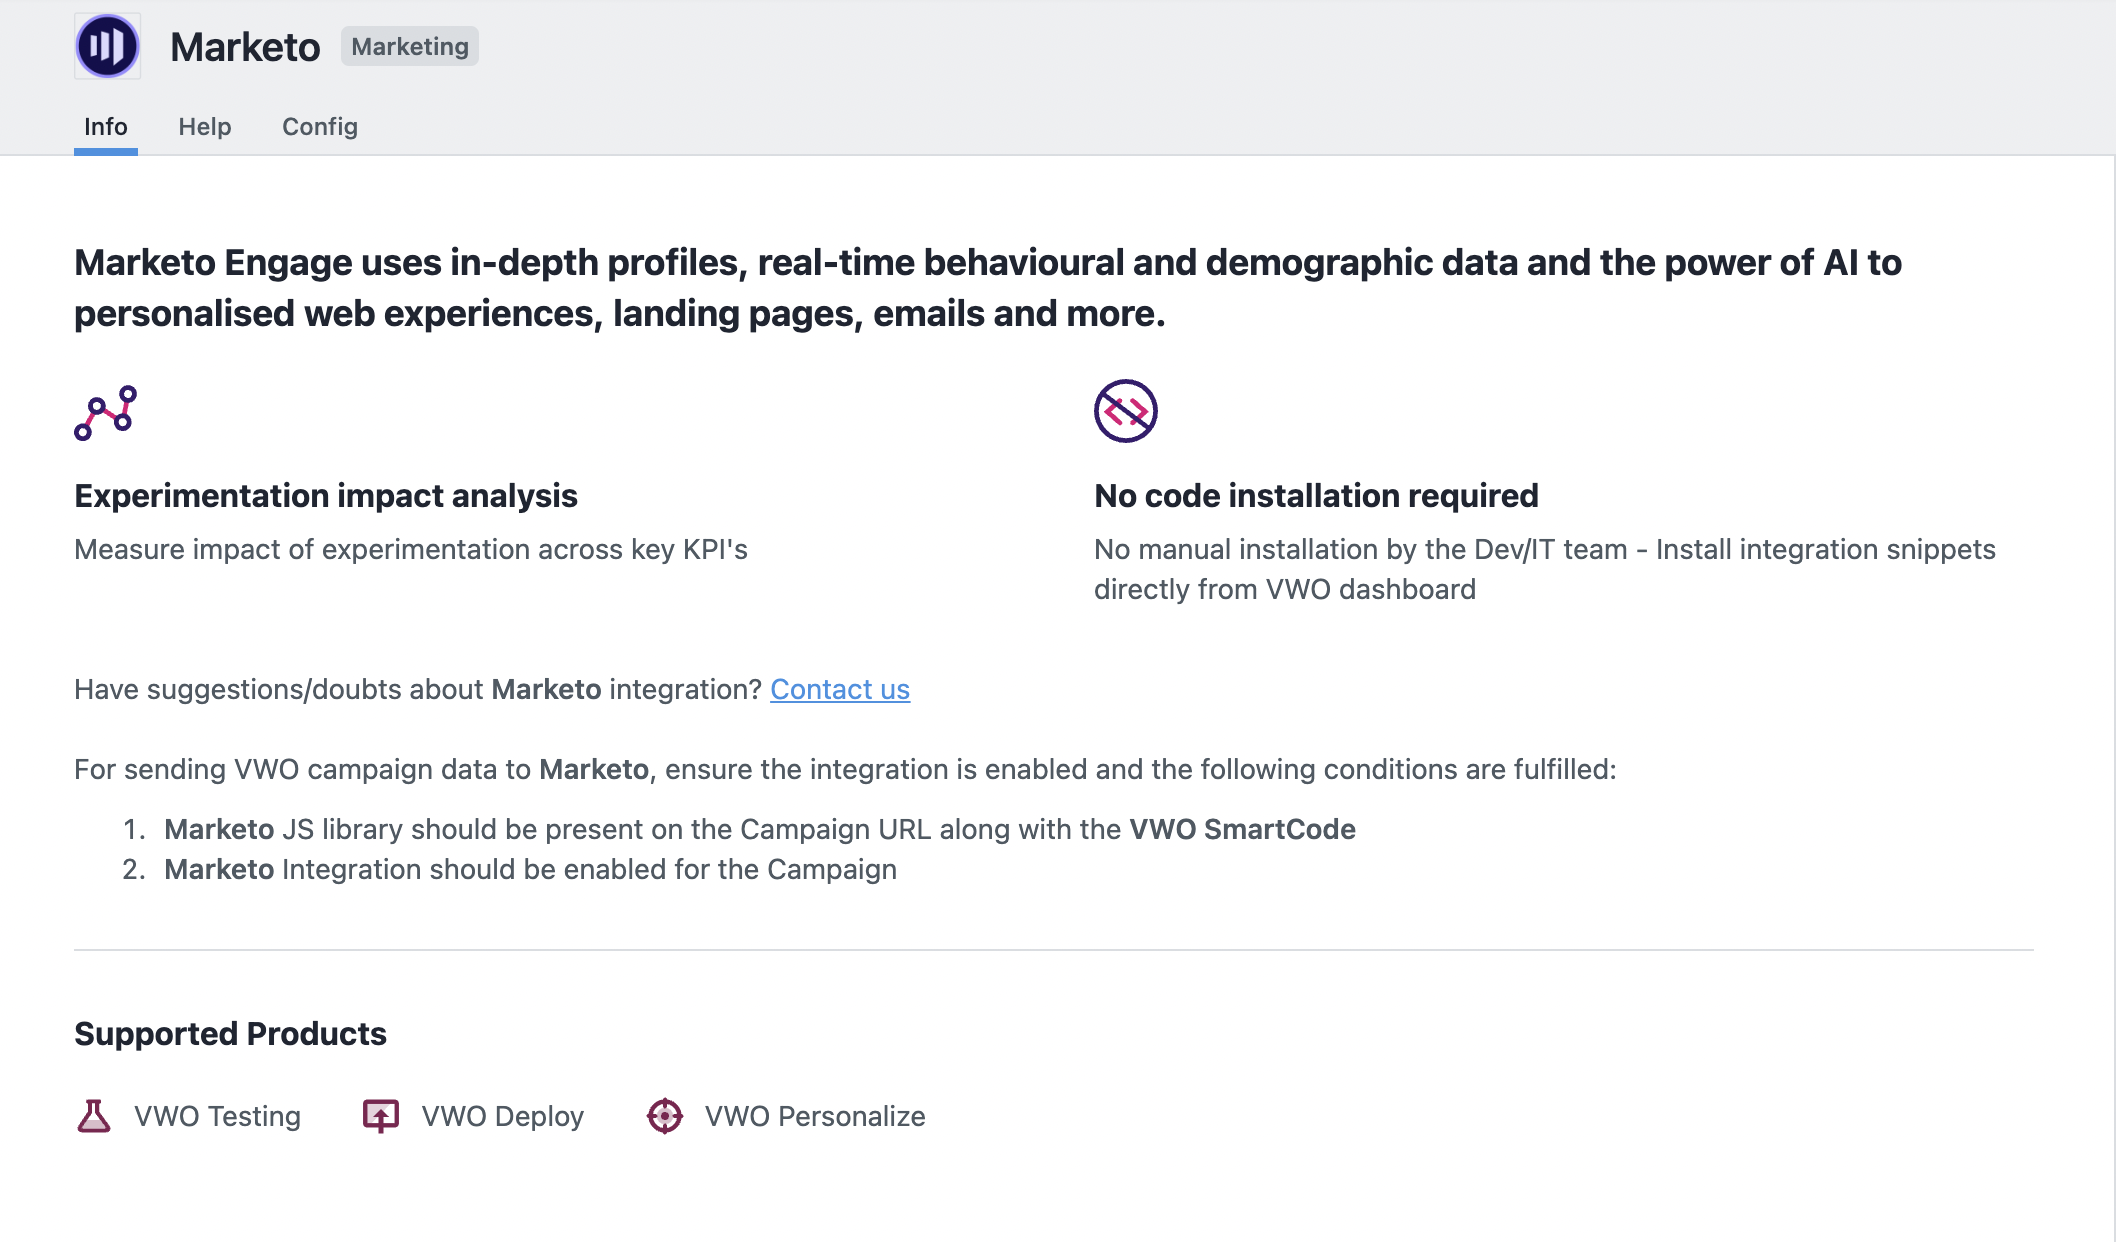This screenshot has height=1242, width=2116.
Task: Click the For sending VWO campaign data sentence
Action: click(x=845, y=769)
